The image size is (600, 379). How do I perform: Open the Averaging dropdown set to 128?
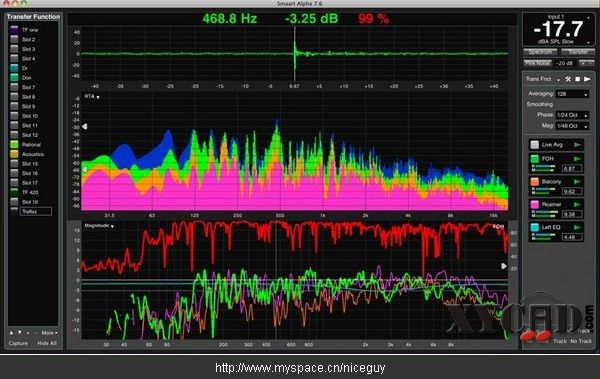point(572,94)
